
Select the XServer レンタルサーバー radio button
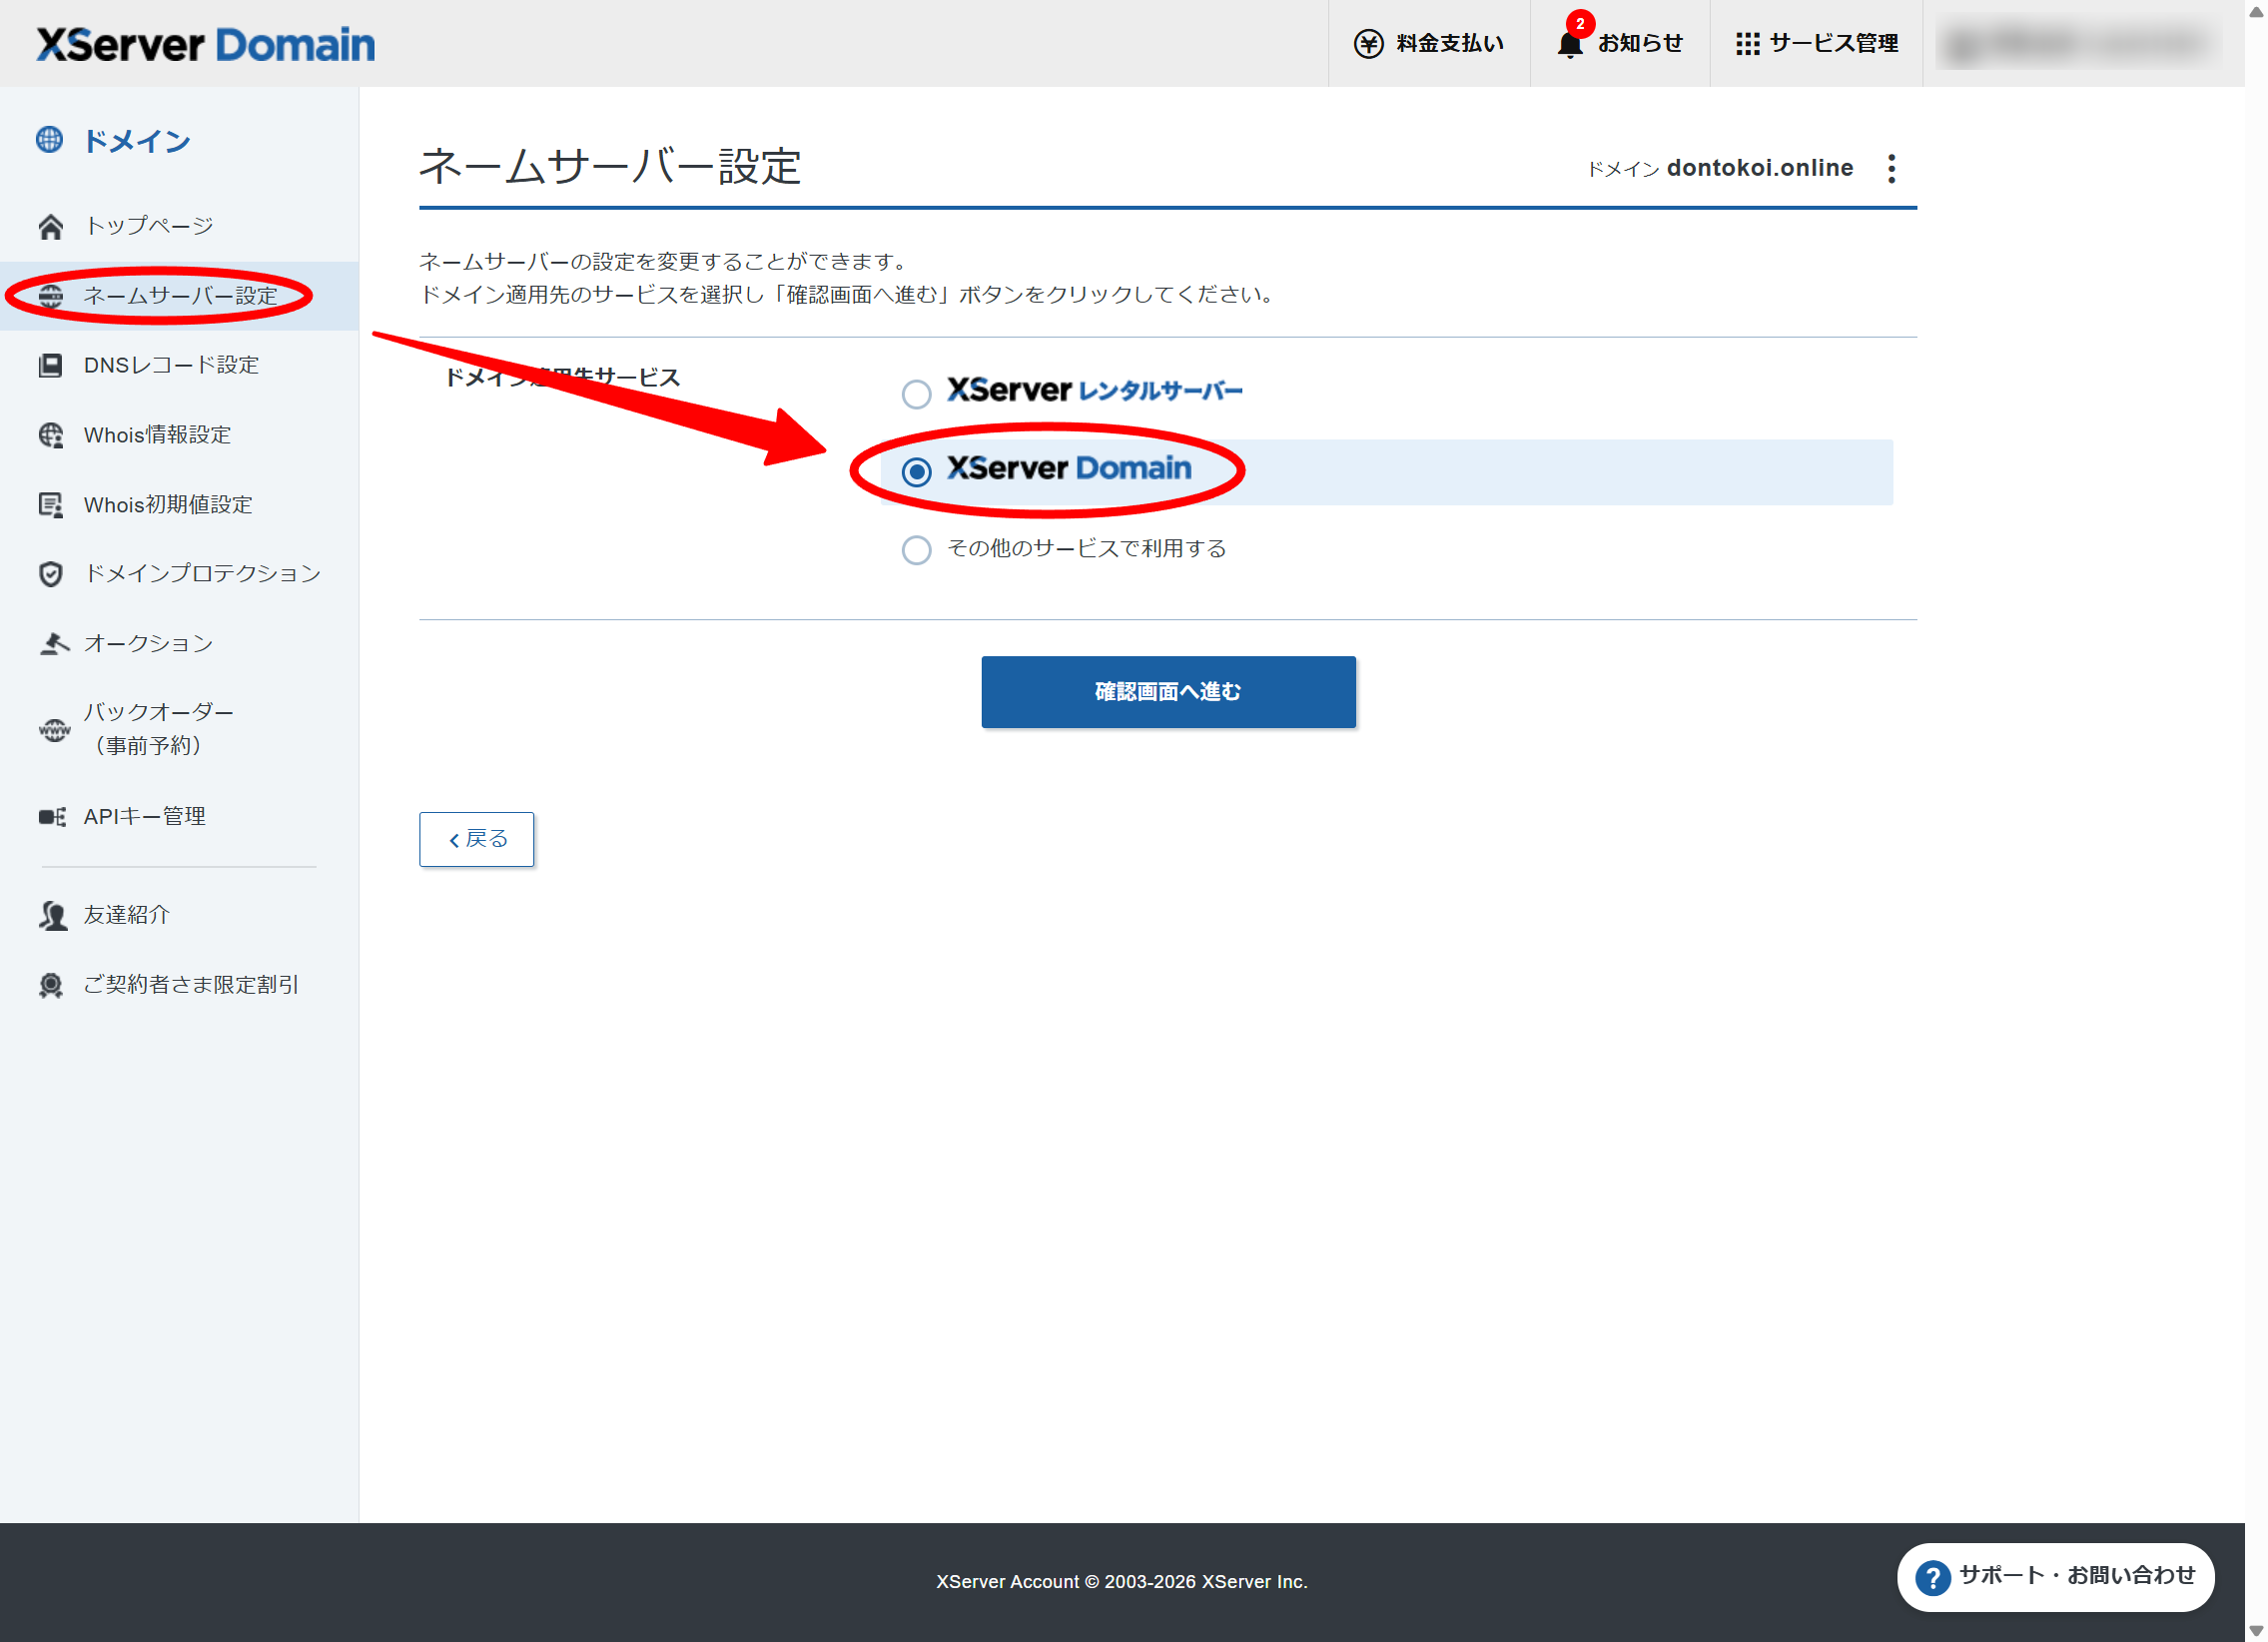point(916,394)
